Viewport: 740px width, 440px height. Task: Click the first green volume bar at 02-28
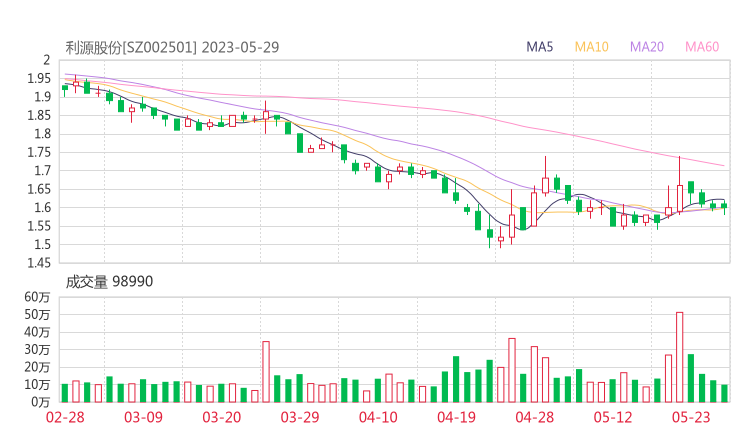tap(65, 393)
